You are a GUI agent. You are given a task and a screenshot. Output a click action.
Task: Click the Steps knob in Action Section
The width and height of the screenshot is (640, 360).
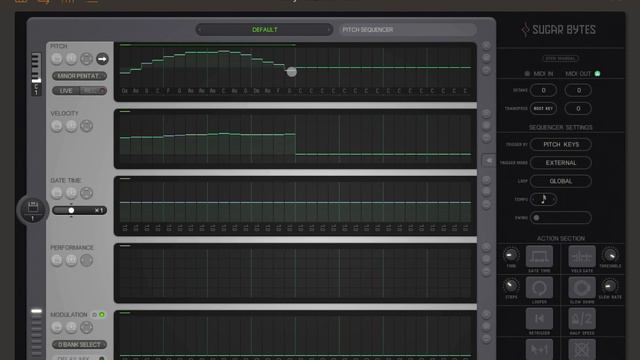click(511, 286)
